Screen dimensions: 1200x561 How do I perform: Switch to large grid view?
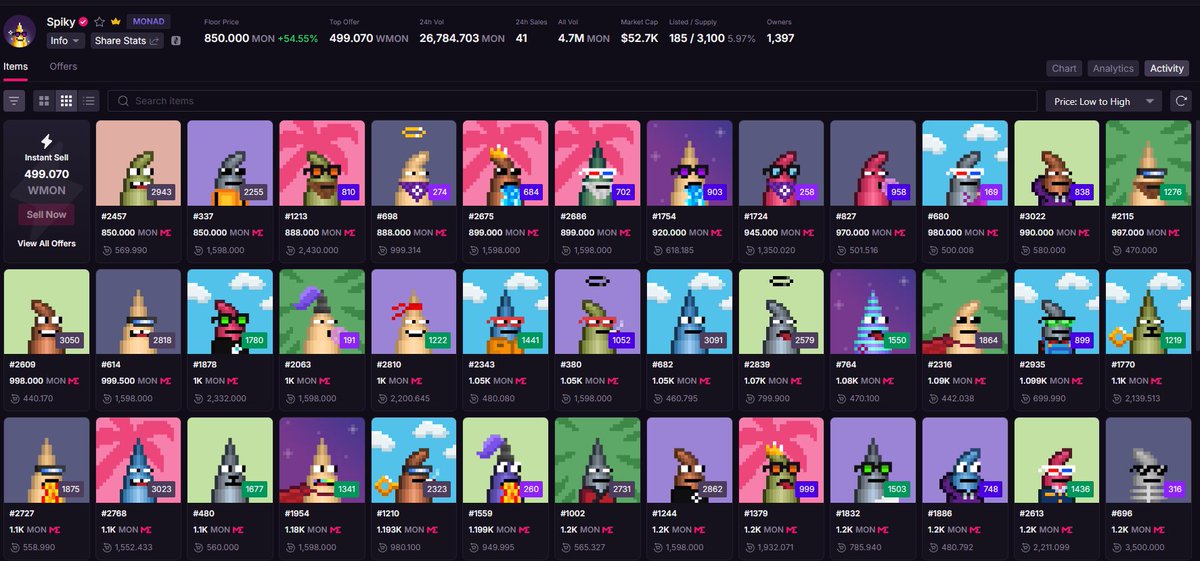[x=44, y=101]
